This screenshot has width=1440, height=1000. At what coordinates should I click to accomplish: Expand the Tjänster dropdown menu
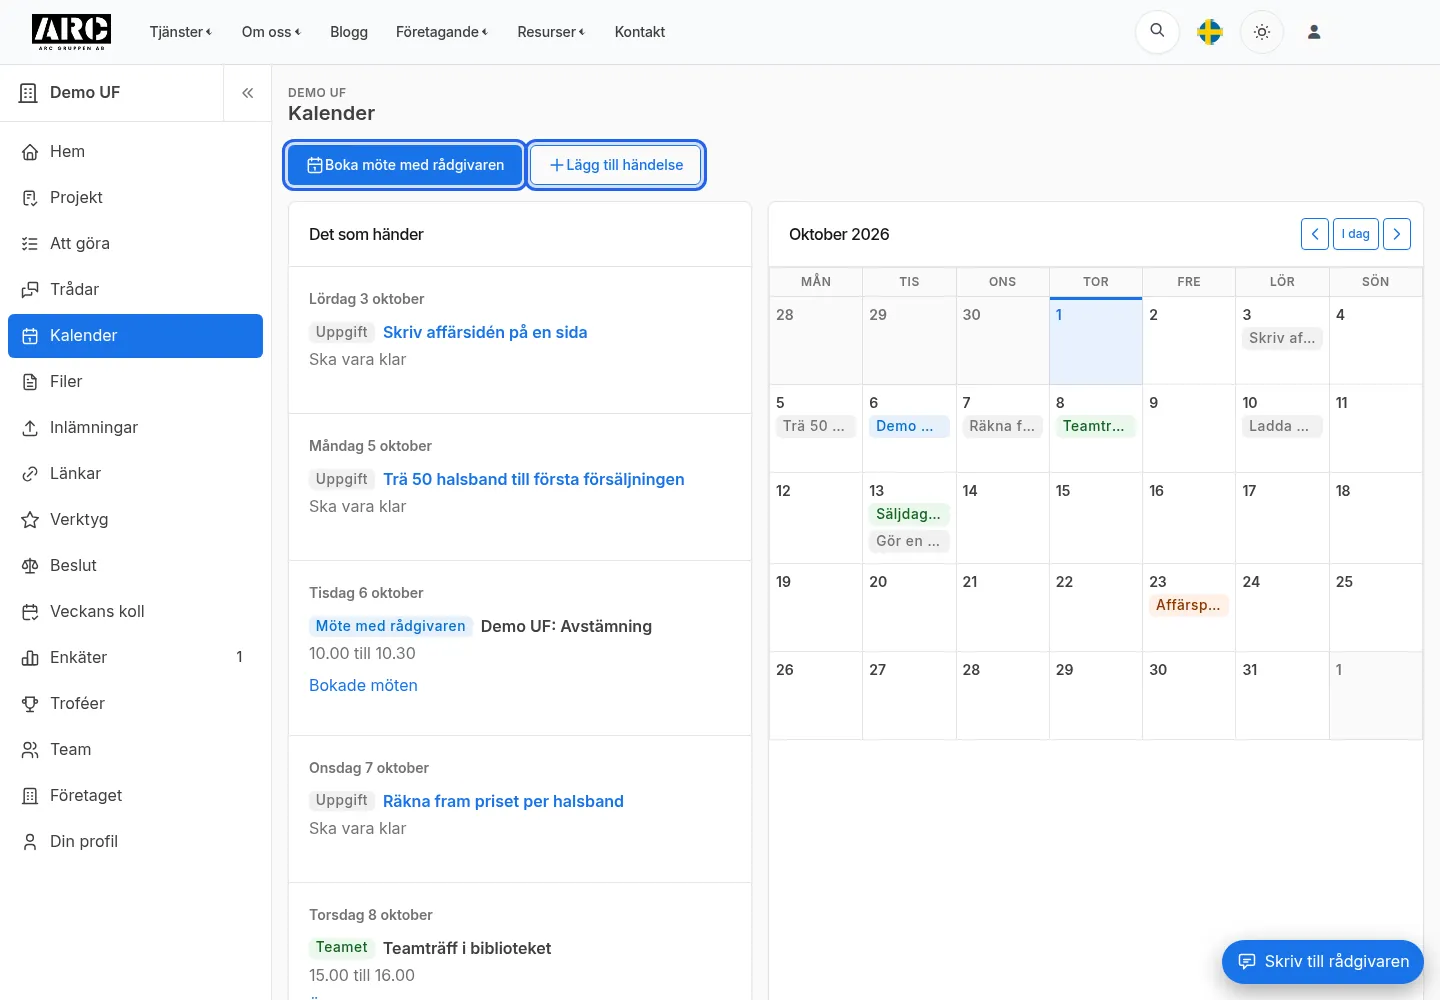181,32
